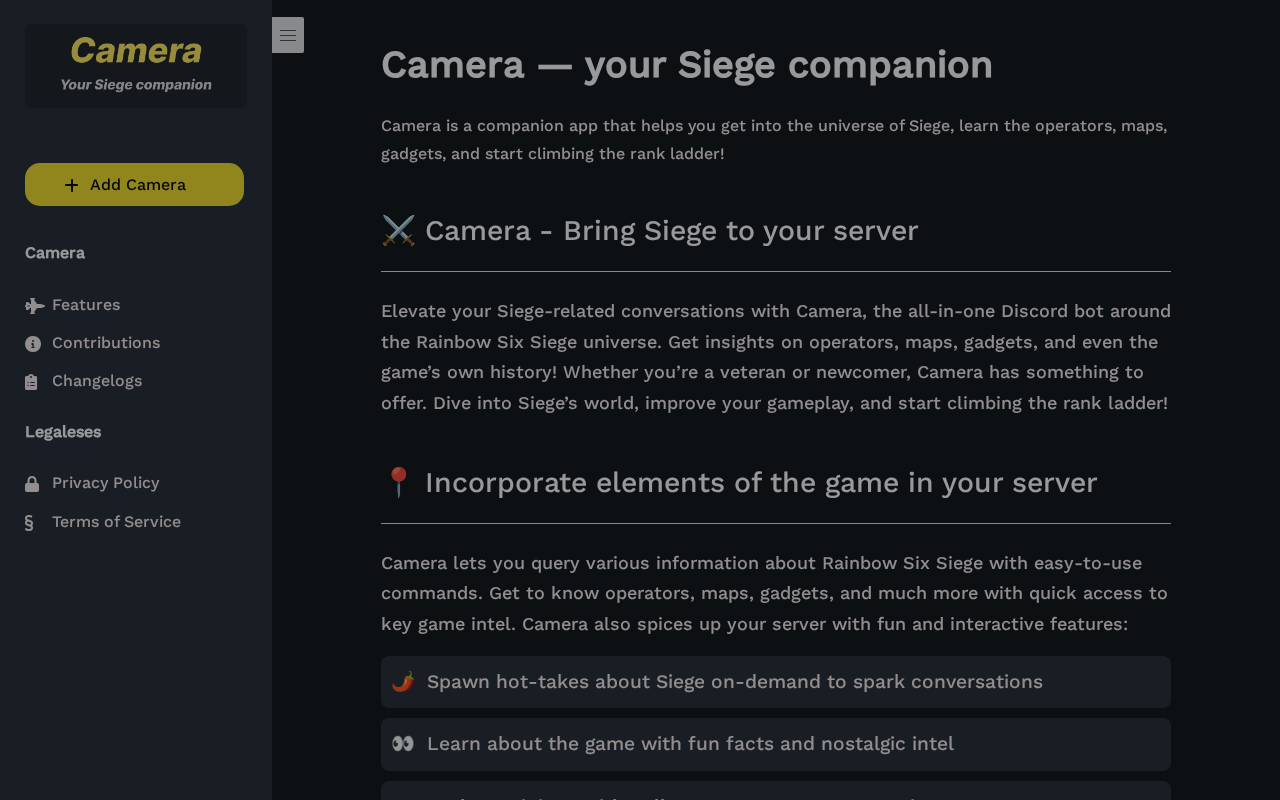Open the Terms of Service link
Screen dimensions: 1280x800
pos(116,522)
